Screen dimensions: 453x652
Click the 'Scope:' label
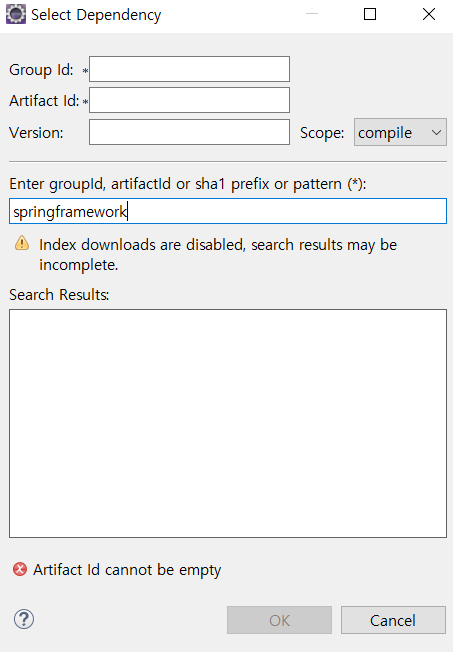coord(322,133)
